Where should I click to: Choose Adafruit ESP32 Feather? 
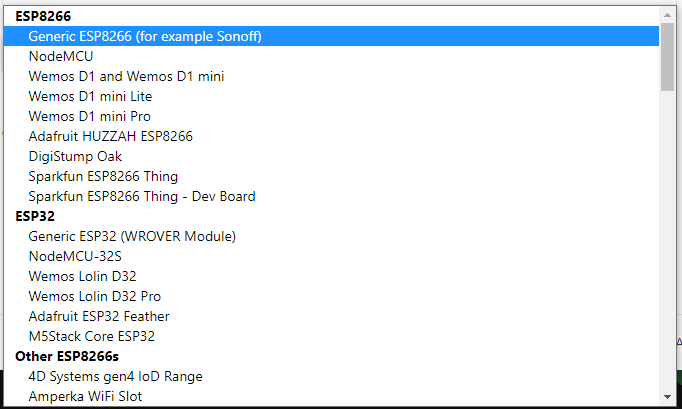331,316
